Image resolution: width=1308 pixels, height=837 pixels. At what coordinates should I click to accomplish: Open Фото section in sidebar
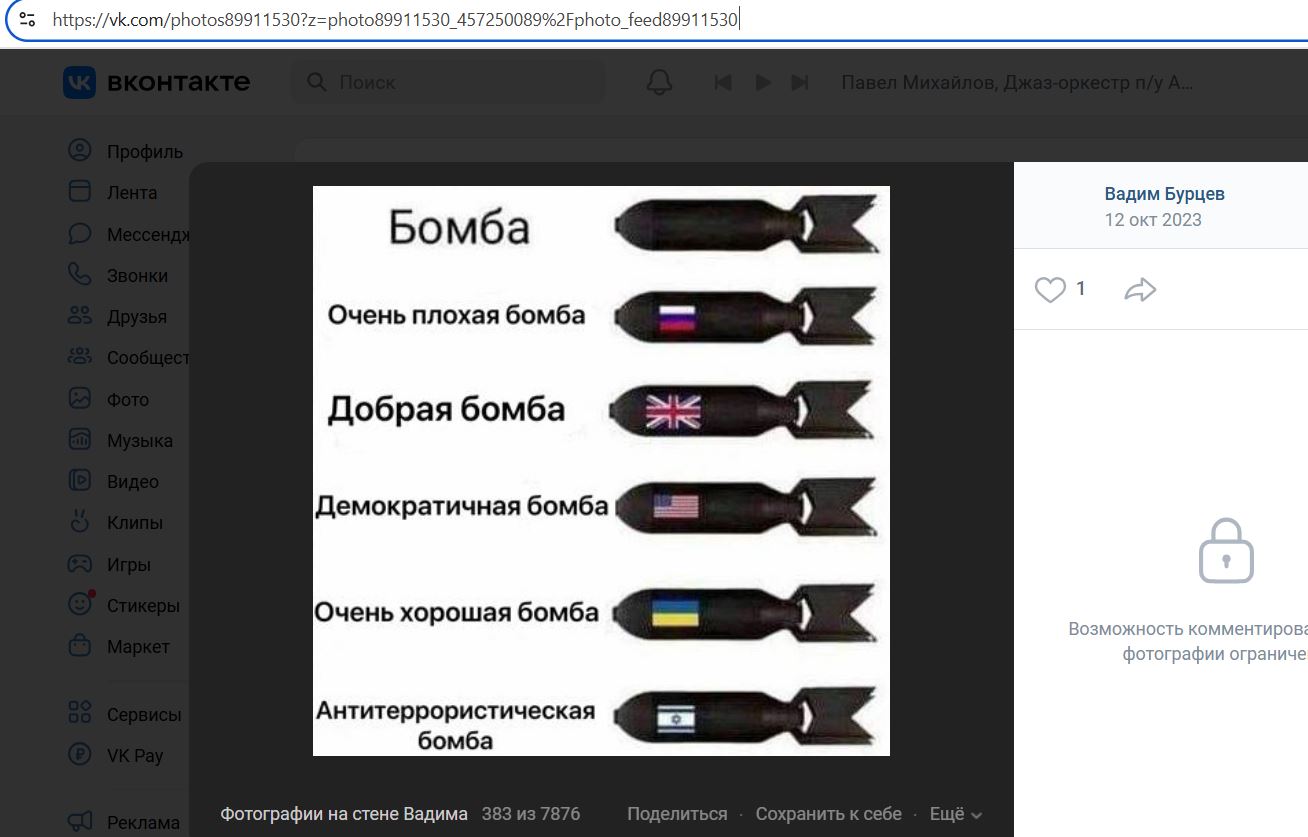click(x=126, y=399)
